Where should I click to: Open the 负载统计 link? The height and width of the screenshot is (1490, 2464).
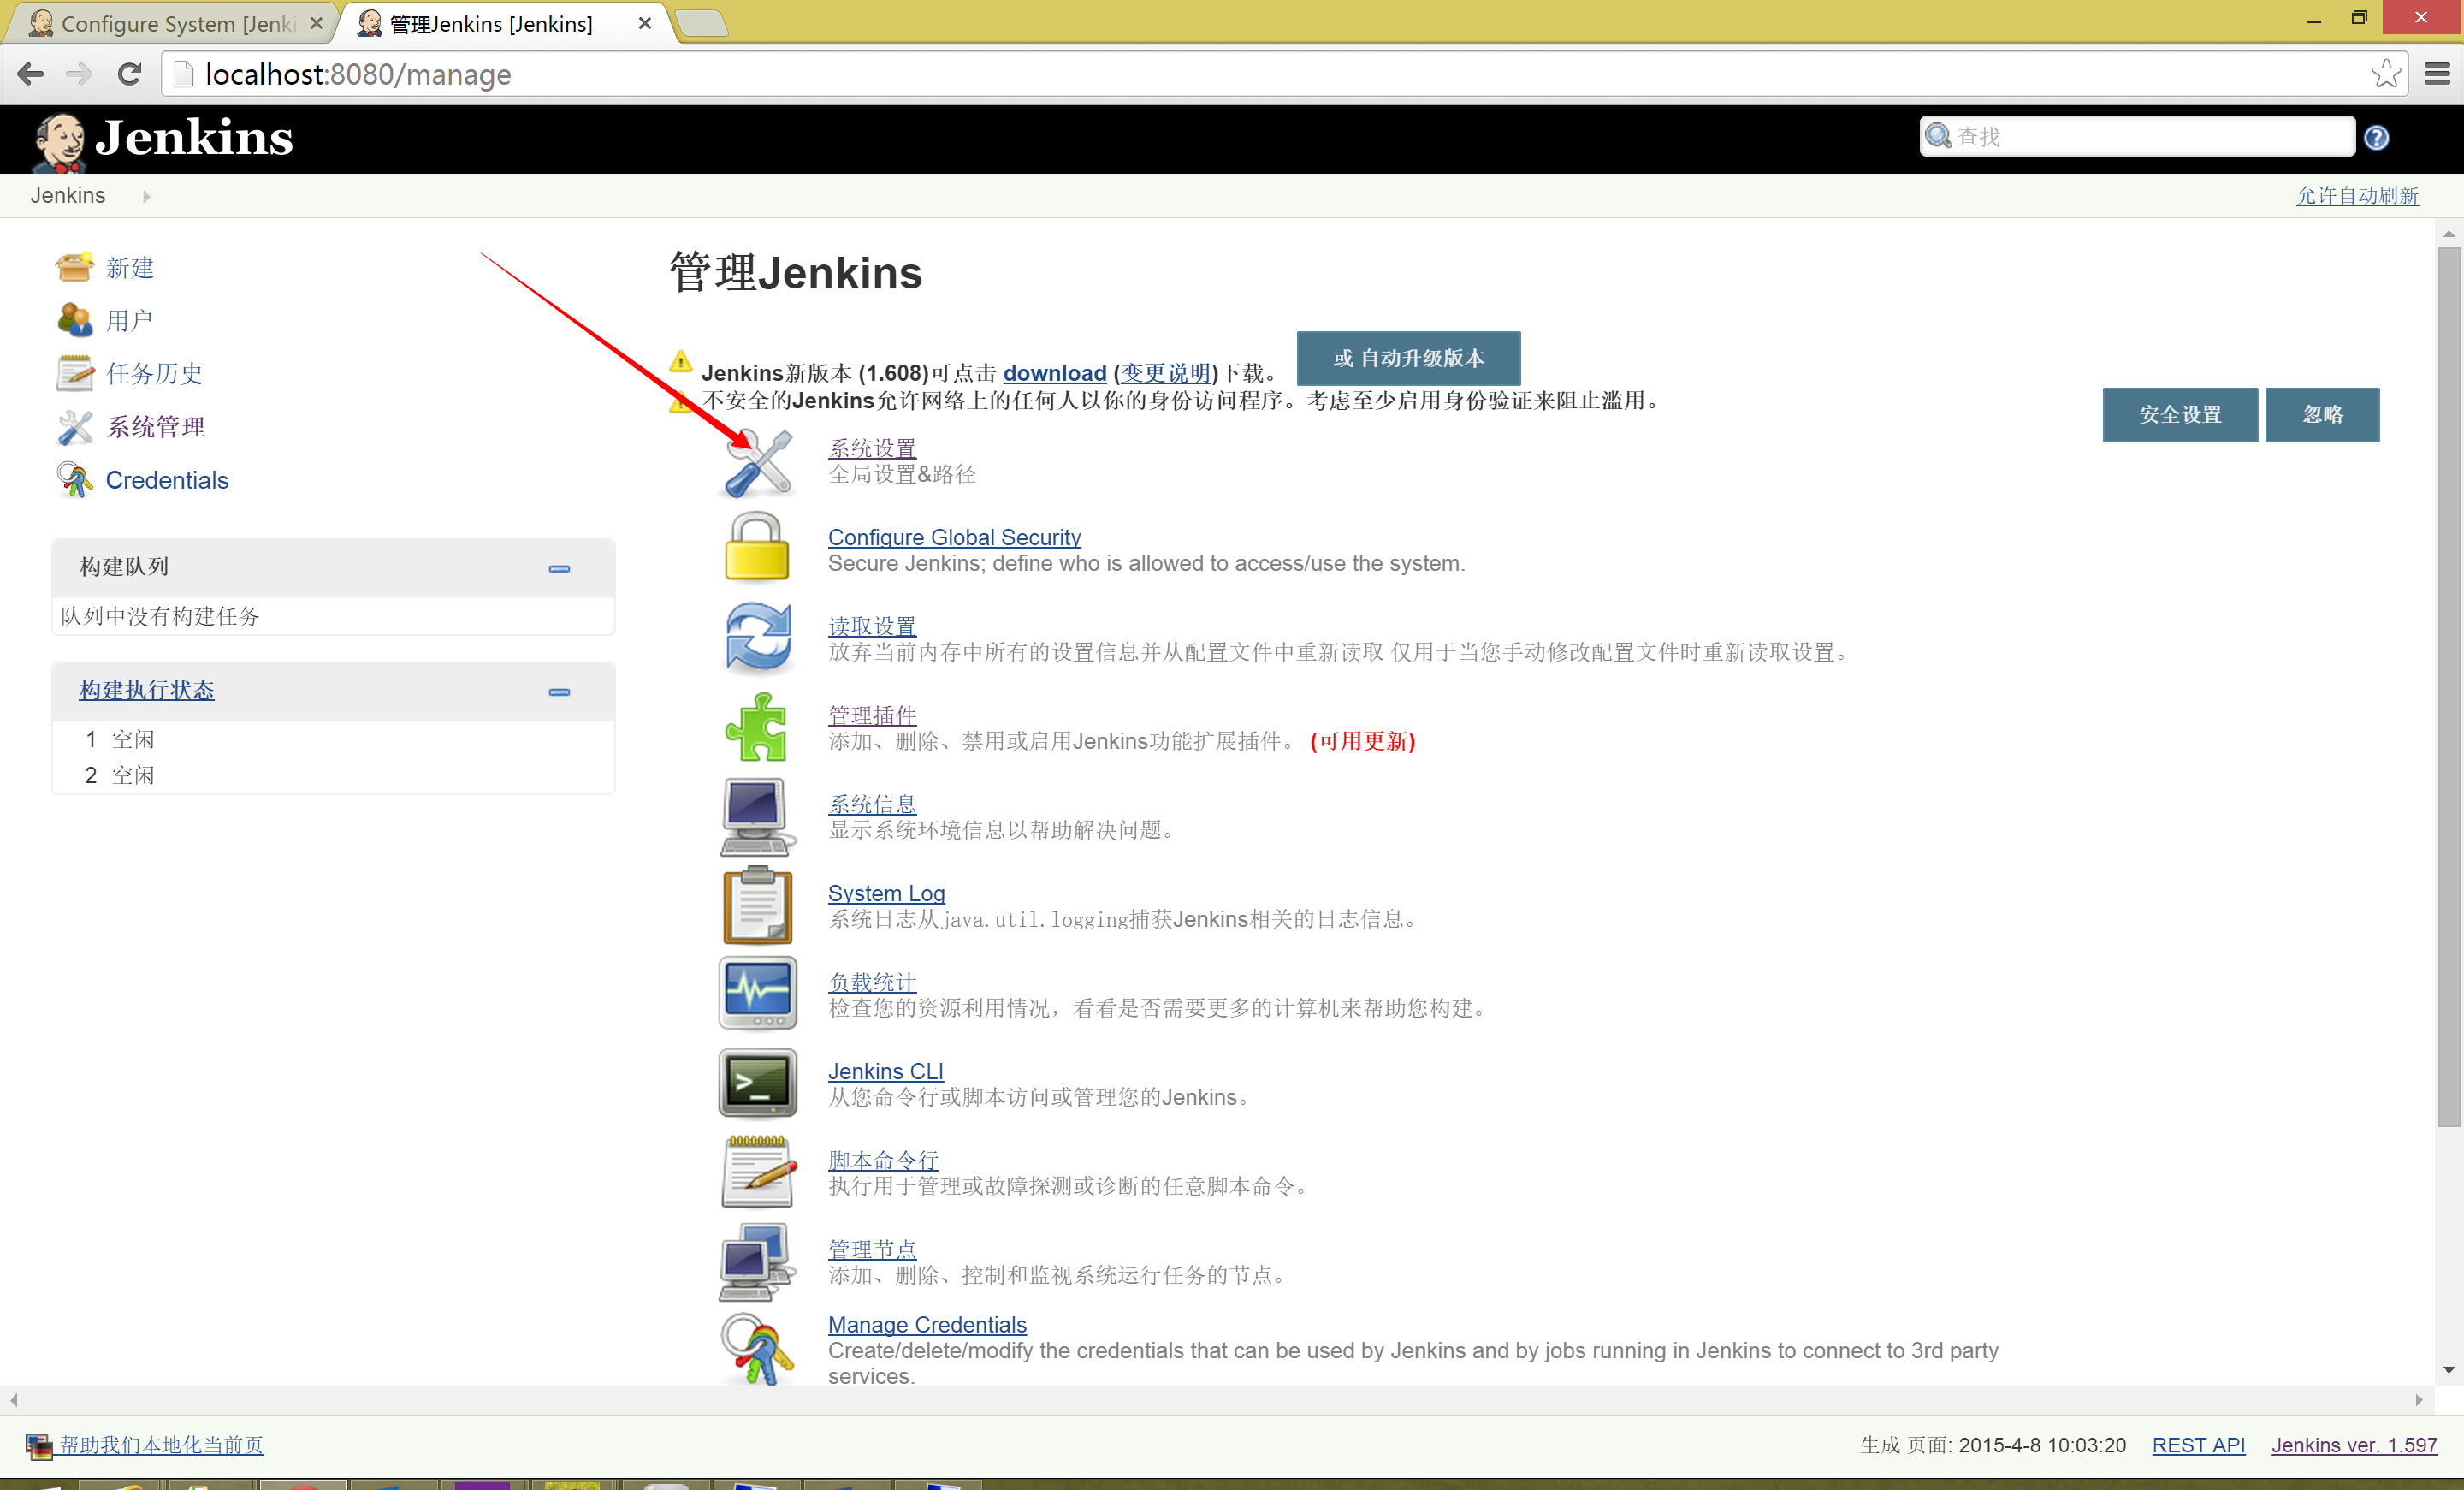pyautogui.click(x=872, y=982)
